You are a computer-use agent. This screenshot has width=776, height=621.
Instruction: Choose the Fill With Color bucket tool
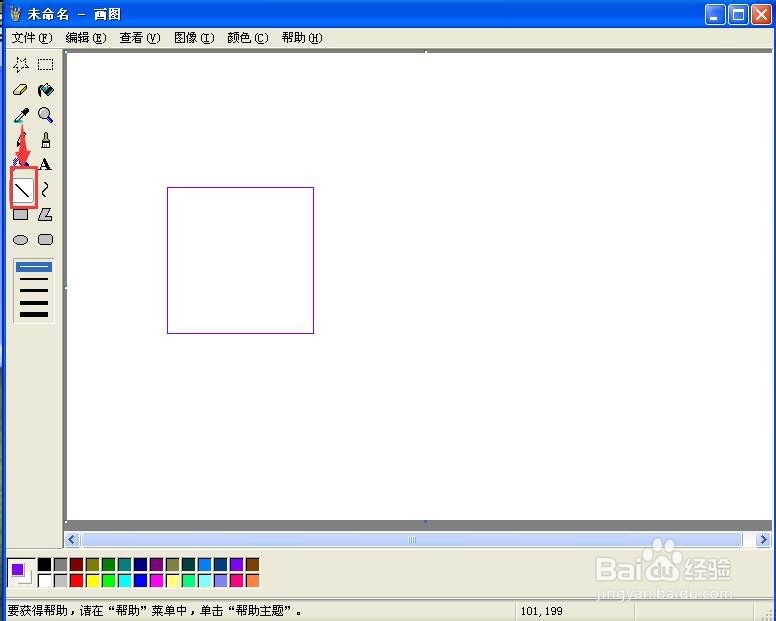tap(46, 90)
